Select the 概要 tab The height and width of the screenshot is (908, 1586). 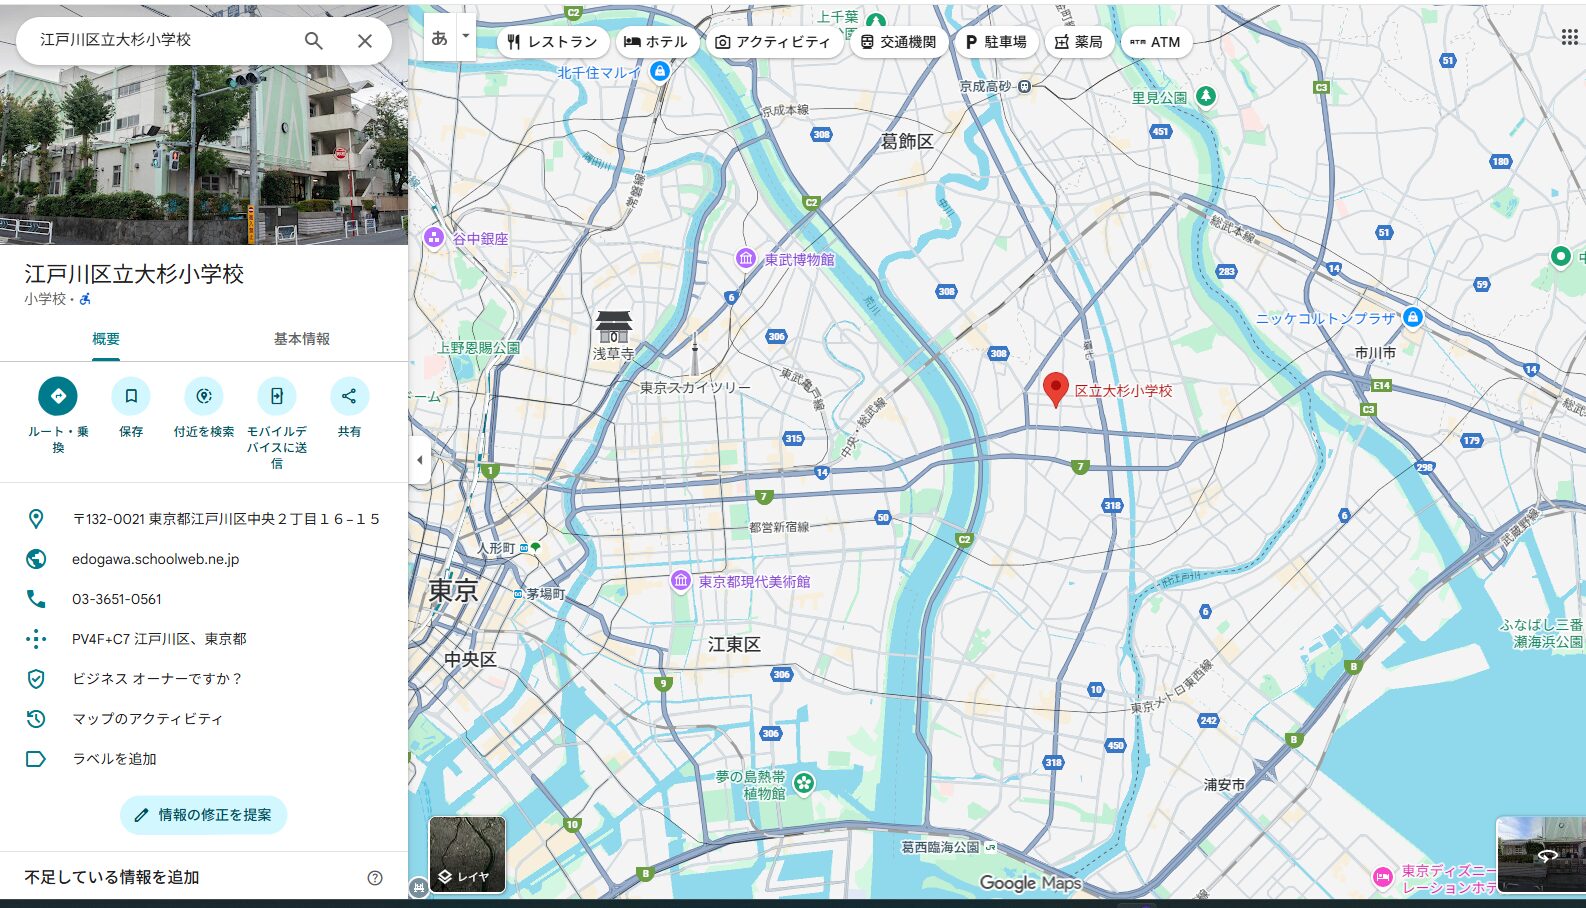pyautogui.click(x=106, y=339)
